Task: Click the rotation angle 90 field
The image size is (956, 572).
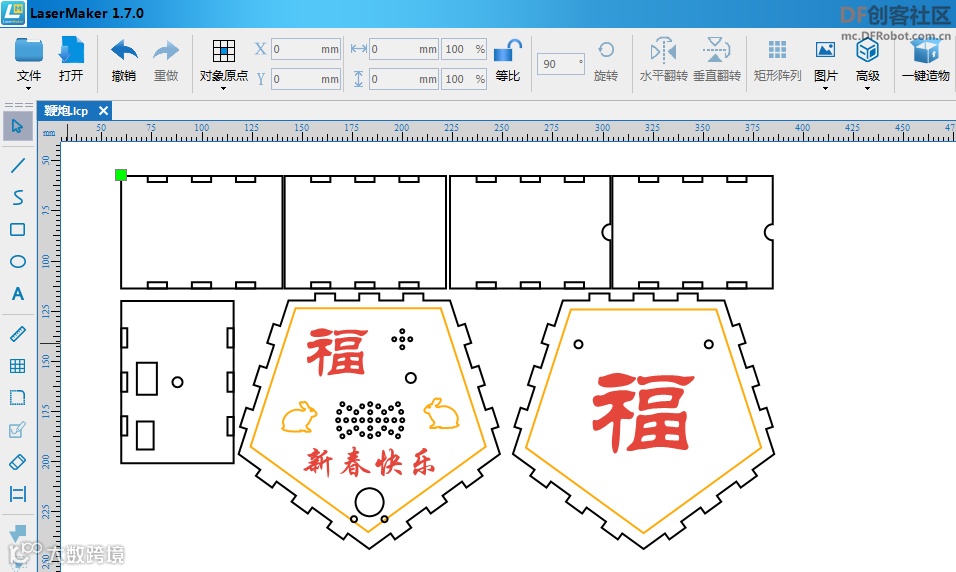Action: [561, 64]
